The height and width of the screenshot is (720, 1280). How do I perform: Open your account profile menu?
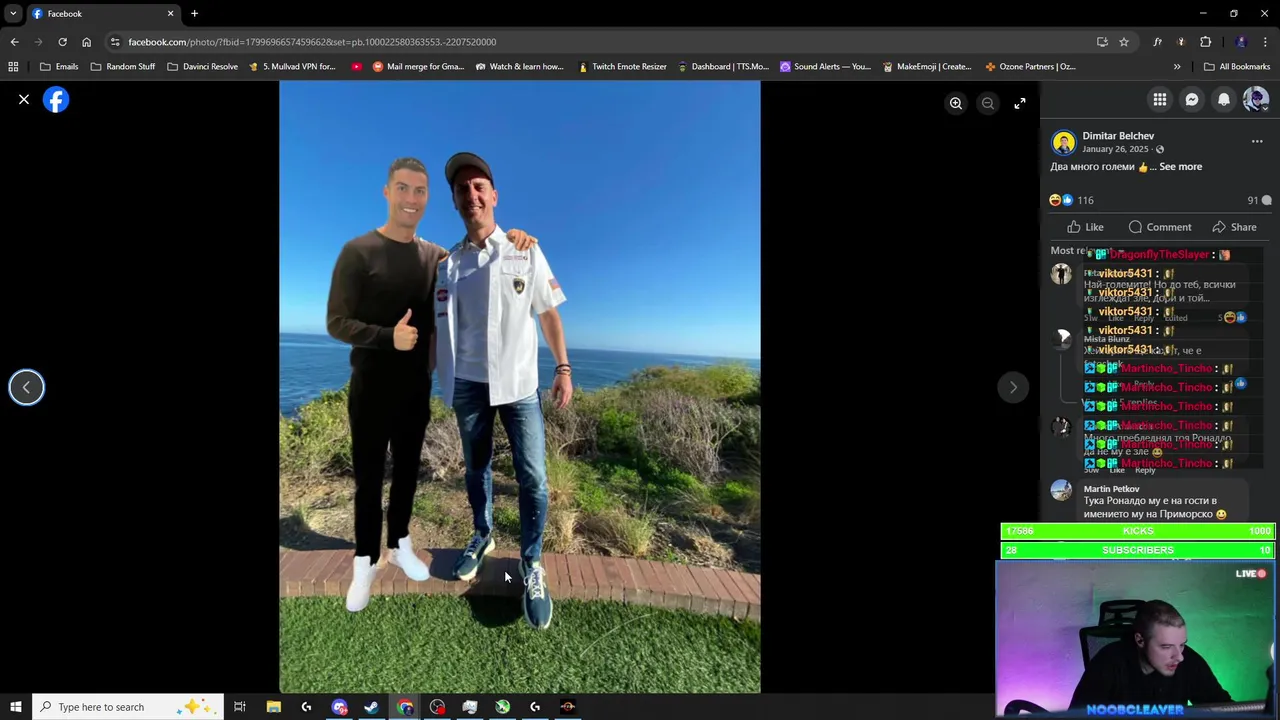pyautogui.click(x=1256, y=99)
